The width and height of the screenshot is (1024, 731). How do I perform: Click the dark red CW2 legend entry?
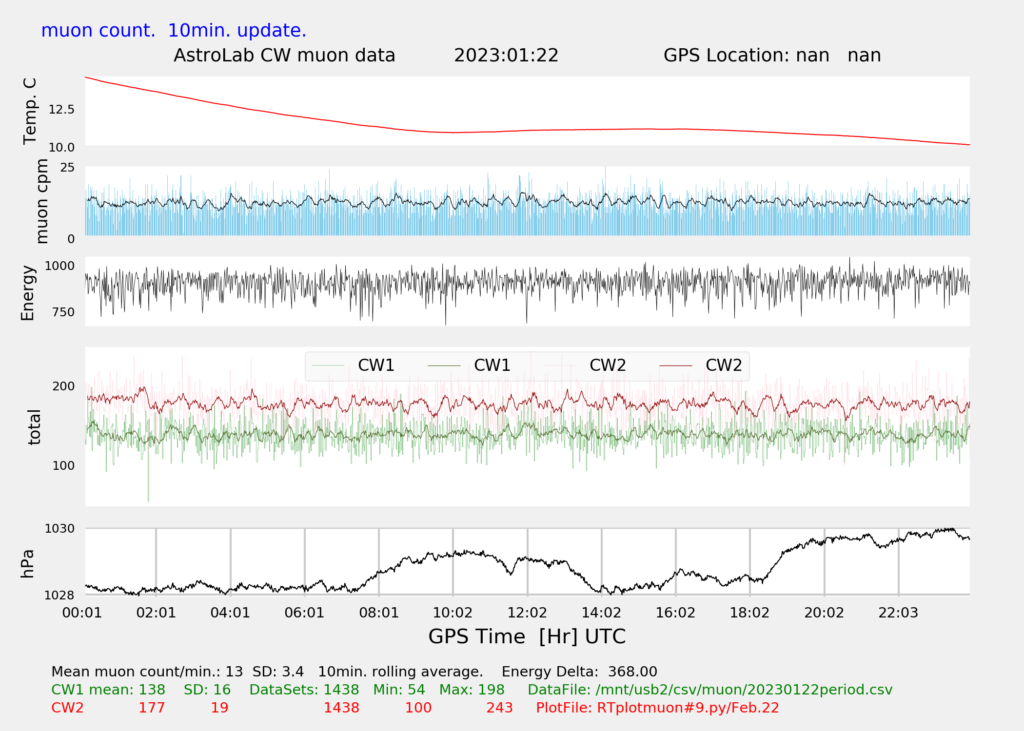(x=701, y=366)
